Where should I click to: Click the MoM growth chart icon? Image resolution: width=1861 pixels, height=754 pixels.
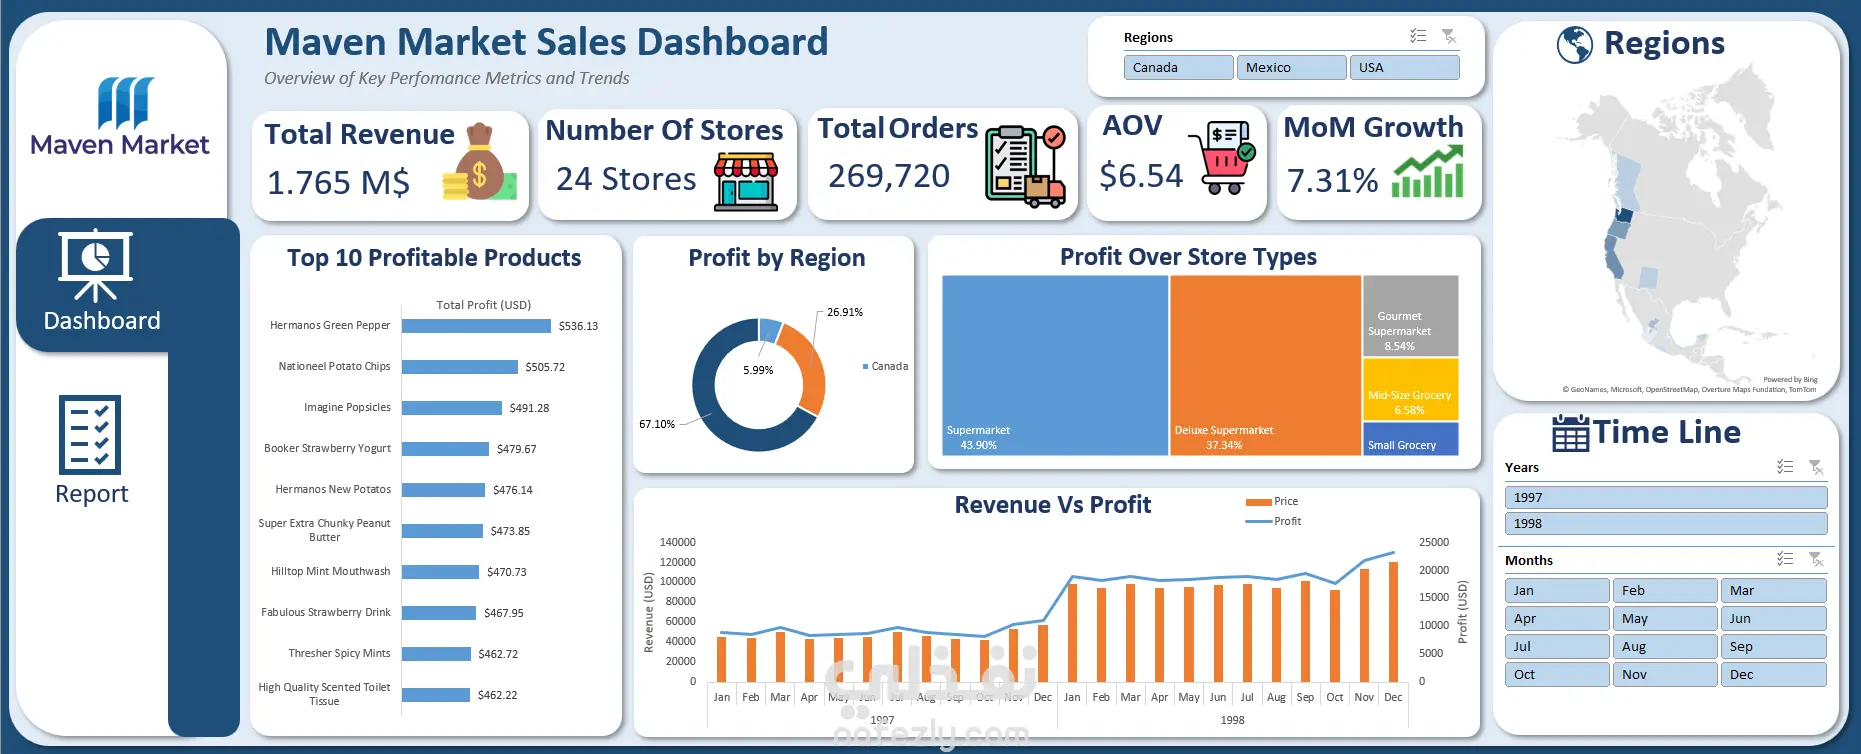[x=1428, y=172]
